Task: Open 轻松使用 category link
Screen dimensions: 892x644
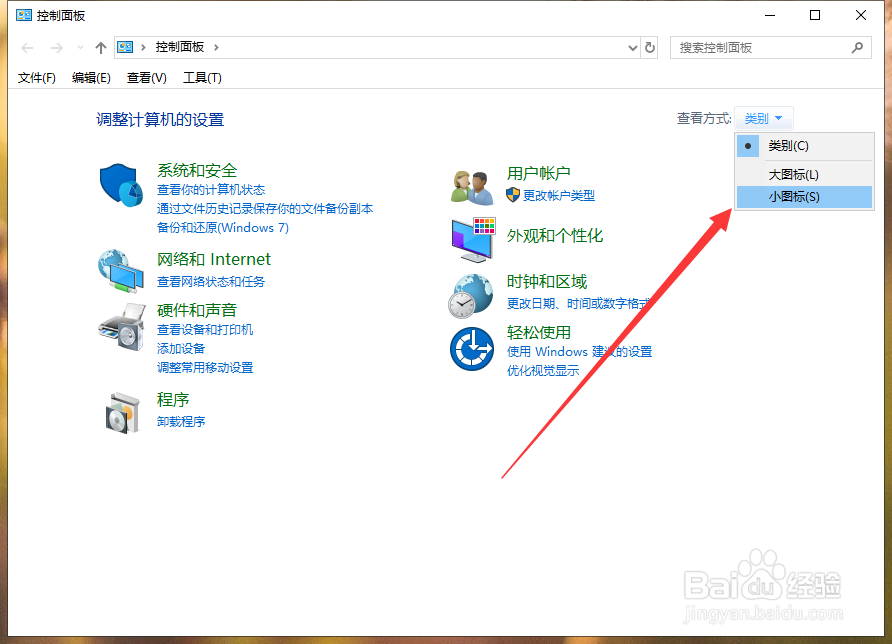Action: (x=539, y=332)
